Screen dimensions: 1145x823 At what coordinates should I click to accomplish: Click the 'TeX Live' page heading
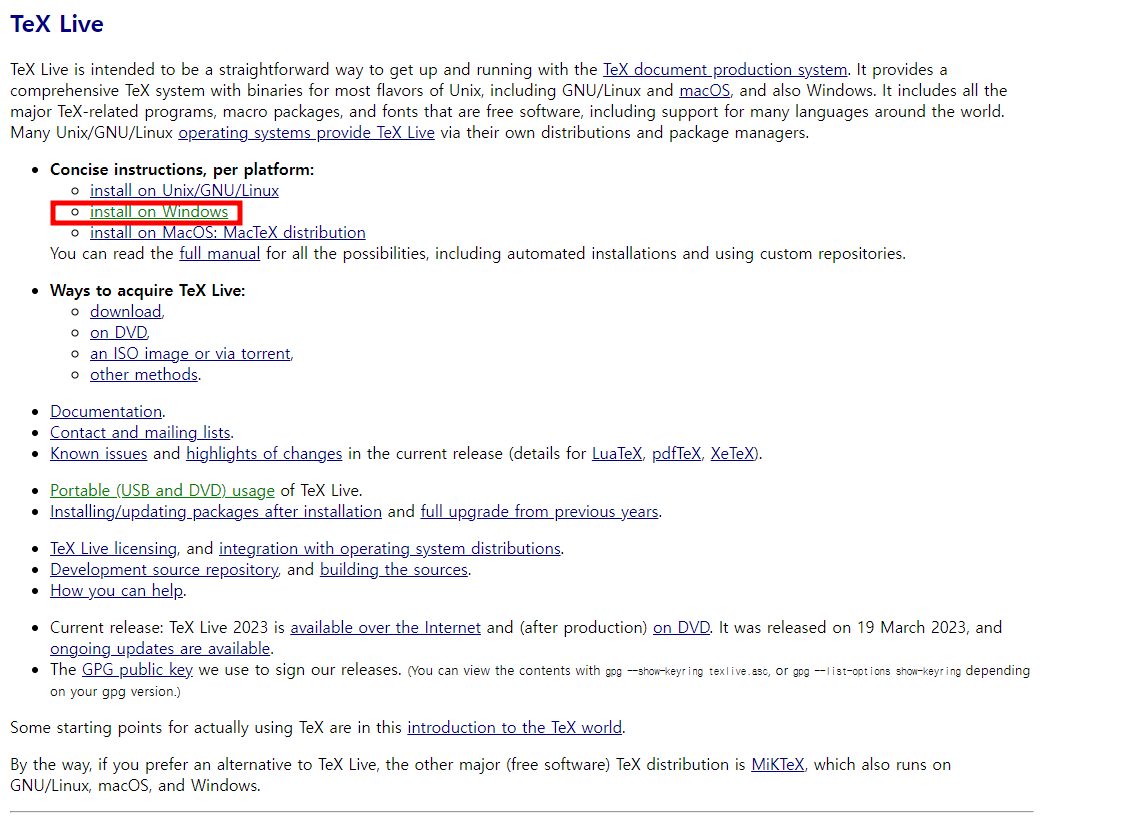coord(57,24)
